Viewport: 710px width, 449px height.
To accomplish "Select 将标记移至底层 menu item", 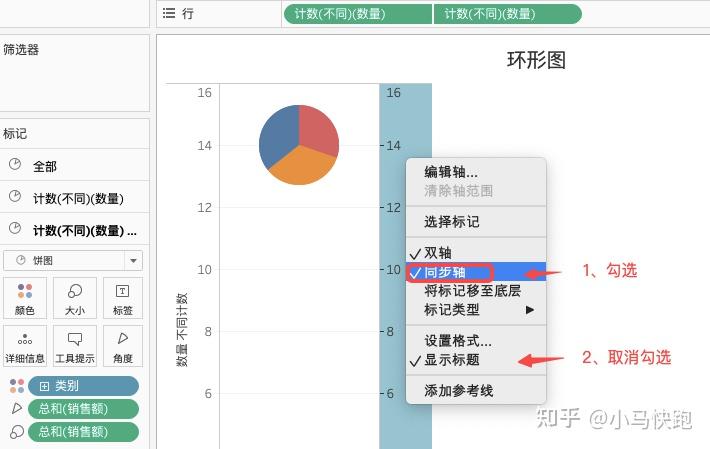I will coord(476,291).
